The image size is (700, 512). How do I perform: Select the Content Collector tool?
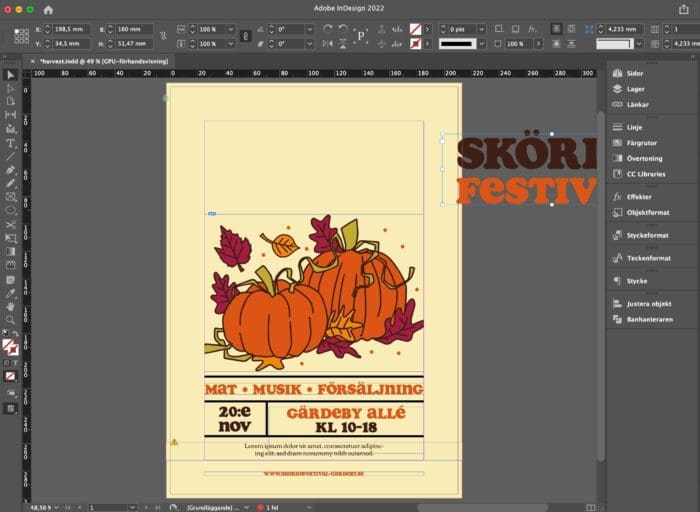pyautogui.click(x=10, y=129)
